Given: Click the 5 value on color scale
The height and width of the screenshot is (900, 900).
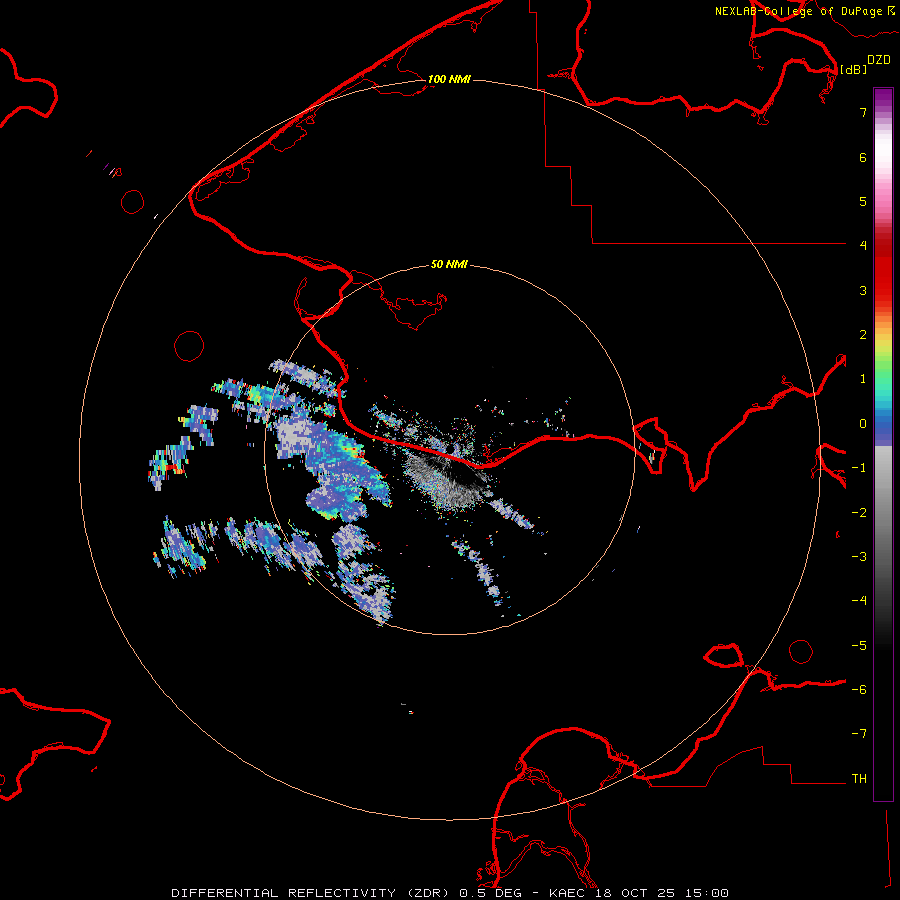Looking at the screenshot, I should [863, 201].
